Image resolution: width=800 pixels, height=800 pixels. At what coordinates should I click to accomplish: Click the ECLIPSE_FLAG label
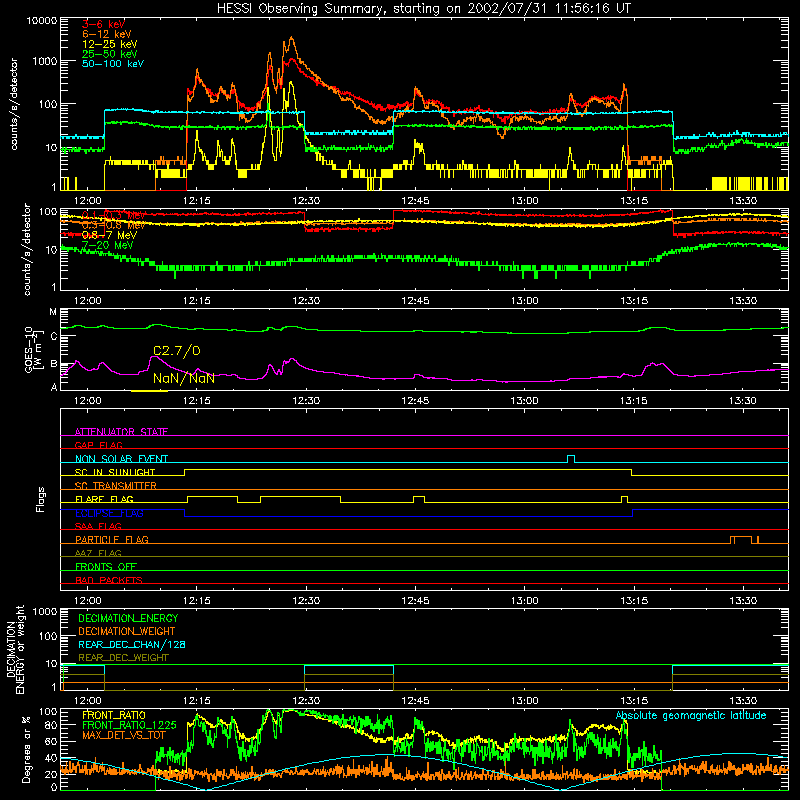[x=109, y=513]
